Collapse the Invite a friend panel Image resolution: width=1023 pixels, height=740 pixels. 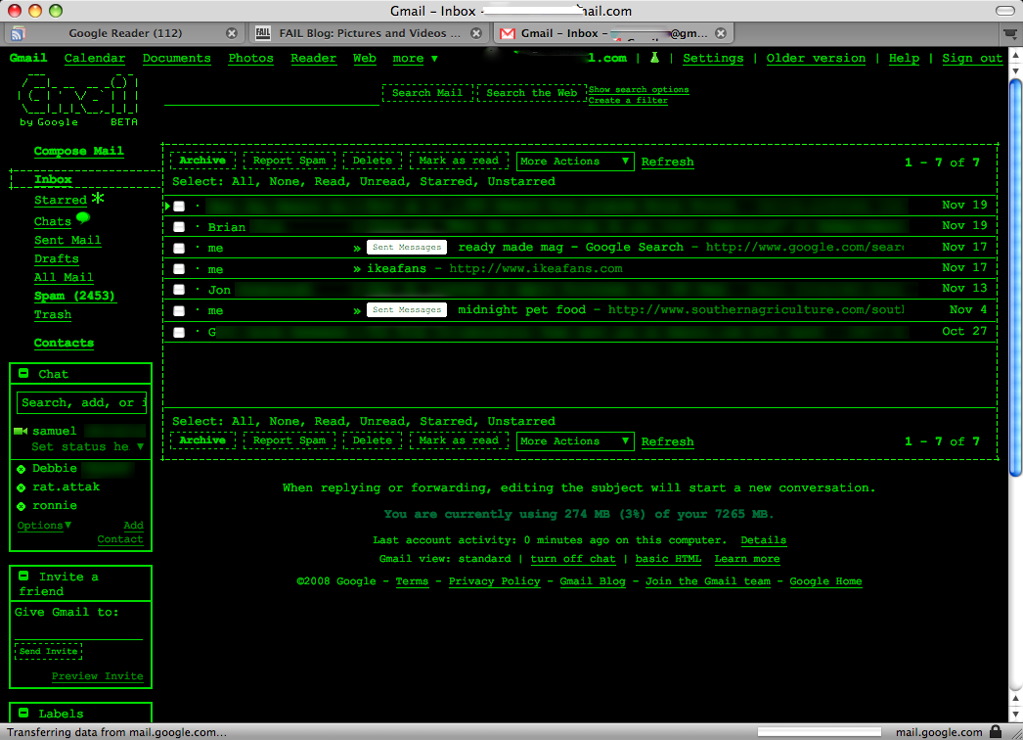(23, 576)
